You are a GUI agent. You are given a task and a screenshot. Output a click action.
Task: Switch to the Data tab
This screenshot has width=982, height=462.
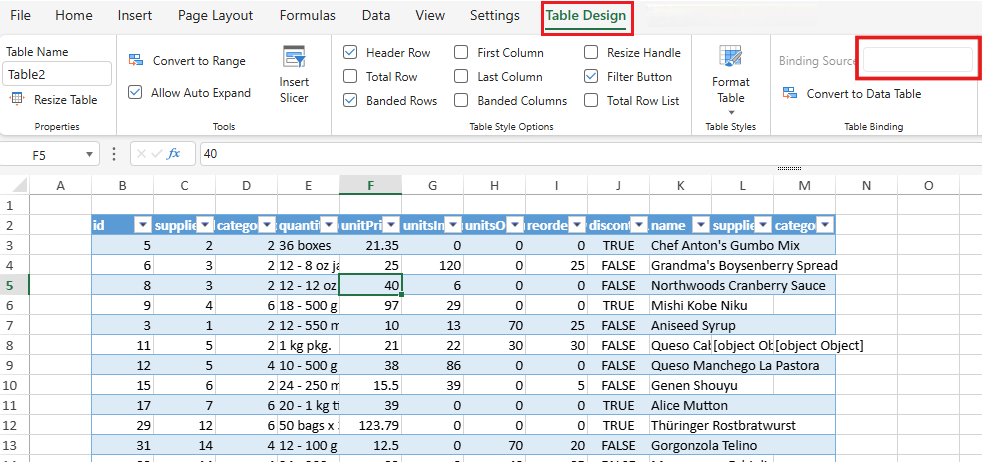(x=376, y=16)
